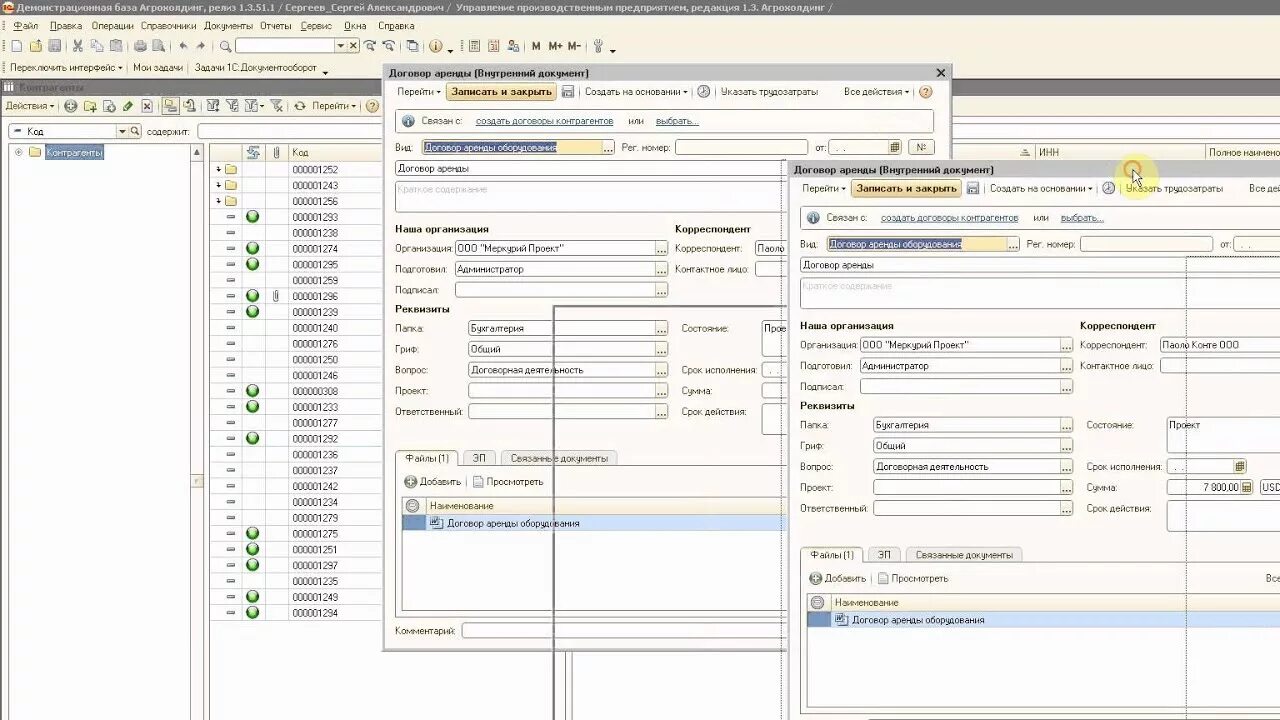1280x720 pixels.
Task: Click the Redo arrow icon
Action: pos(201,46)
